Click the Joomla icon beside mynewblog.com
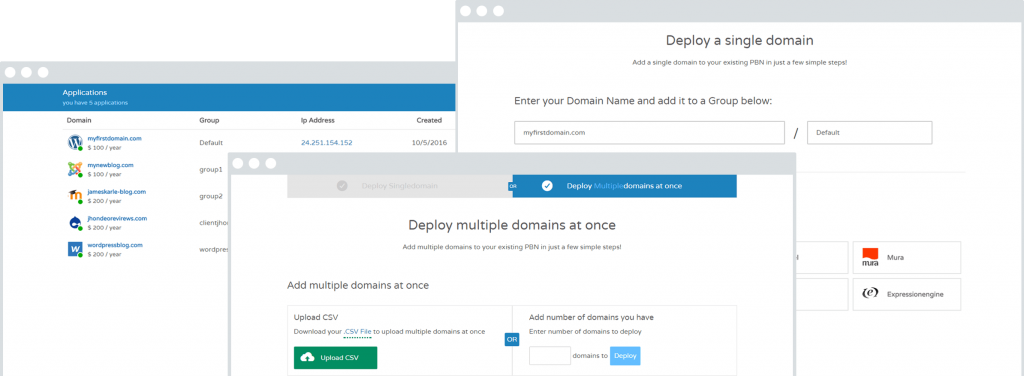 click(74, 168)
